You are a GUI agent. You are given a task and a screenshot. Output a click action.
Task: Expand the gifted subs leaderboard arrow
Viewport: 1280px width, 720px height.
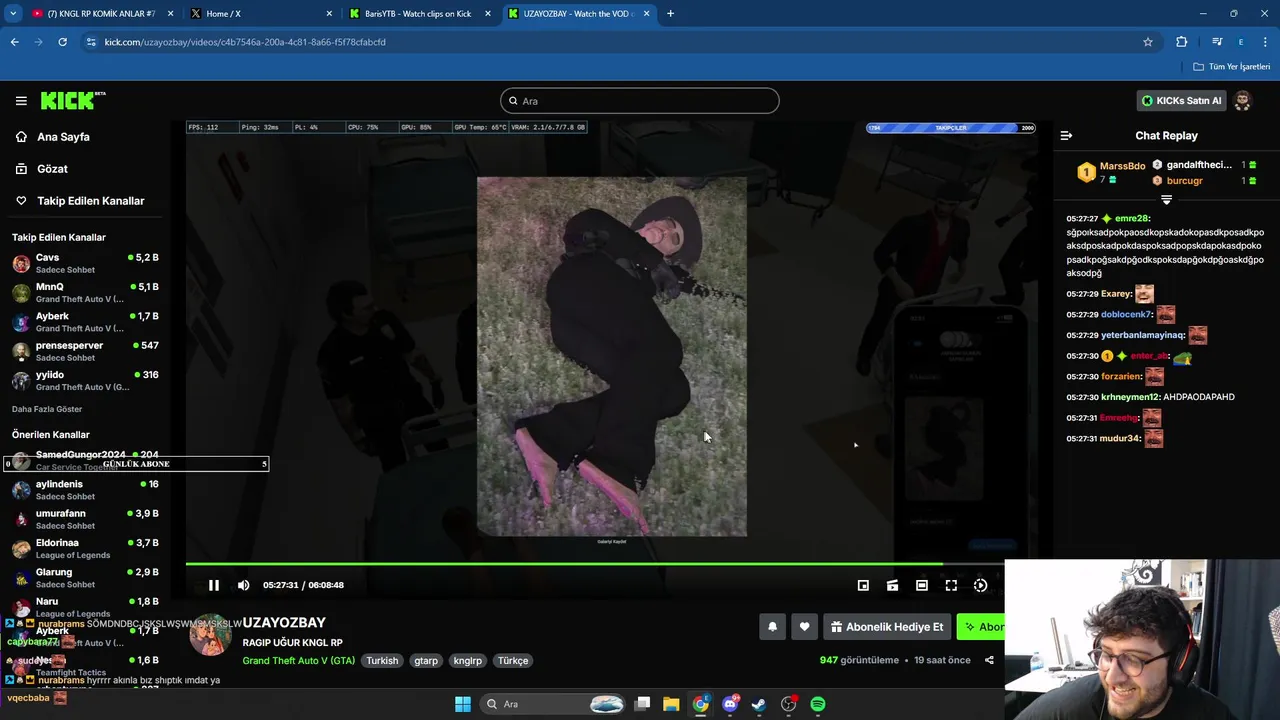tap(1166, 200)
